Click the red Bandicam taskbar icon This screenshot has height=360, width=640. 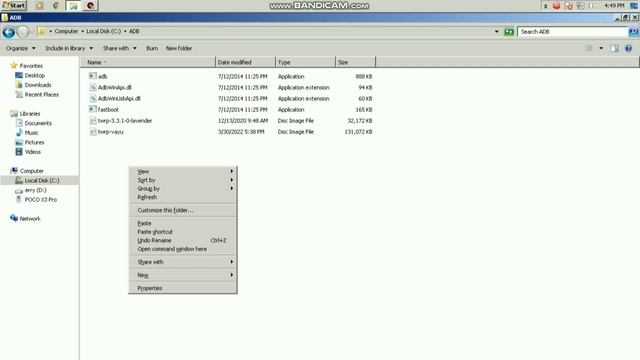coord(91,5)
